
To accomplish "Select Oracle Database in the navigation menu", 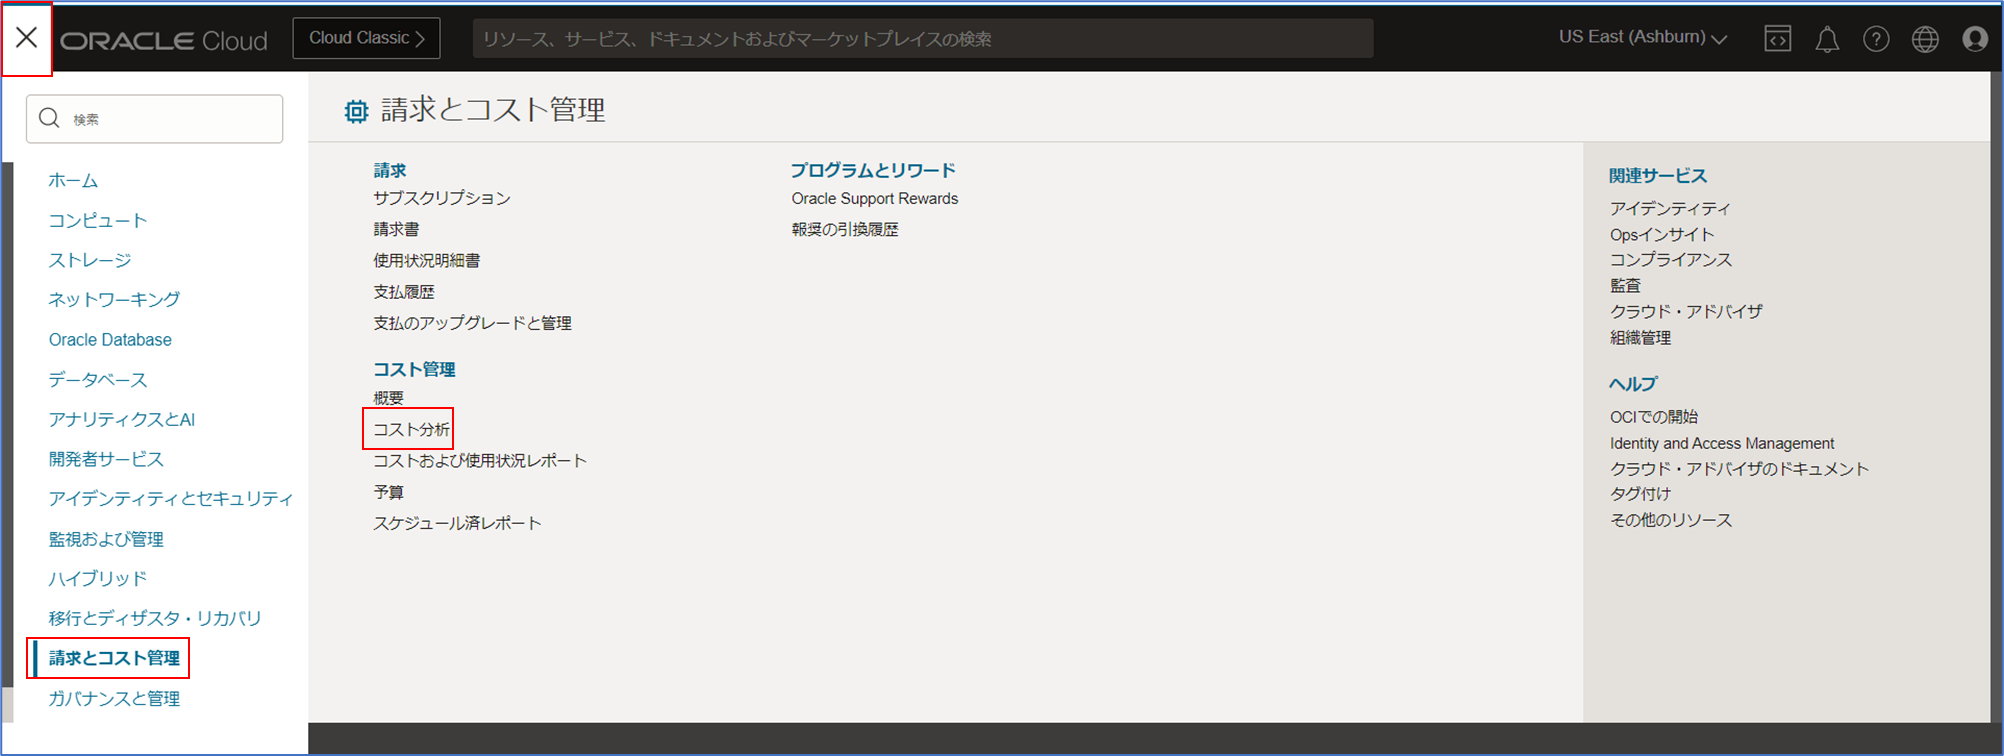I will pyautogui.click(x=110, y=340).
